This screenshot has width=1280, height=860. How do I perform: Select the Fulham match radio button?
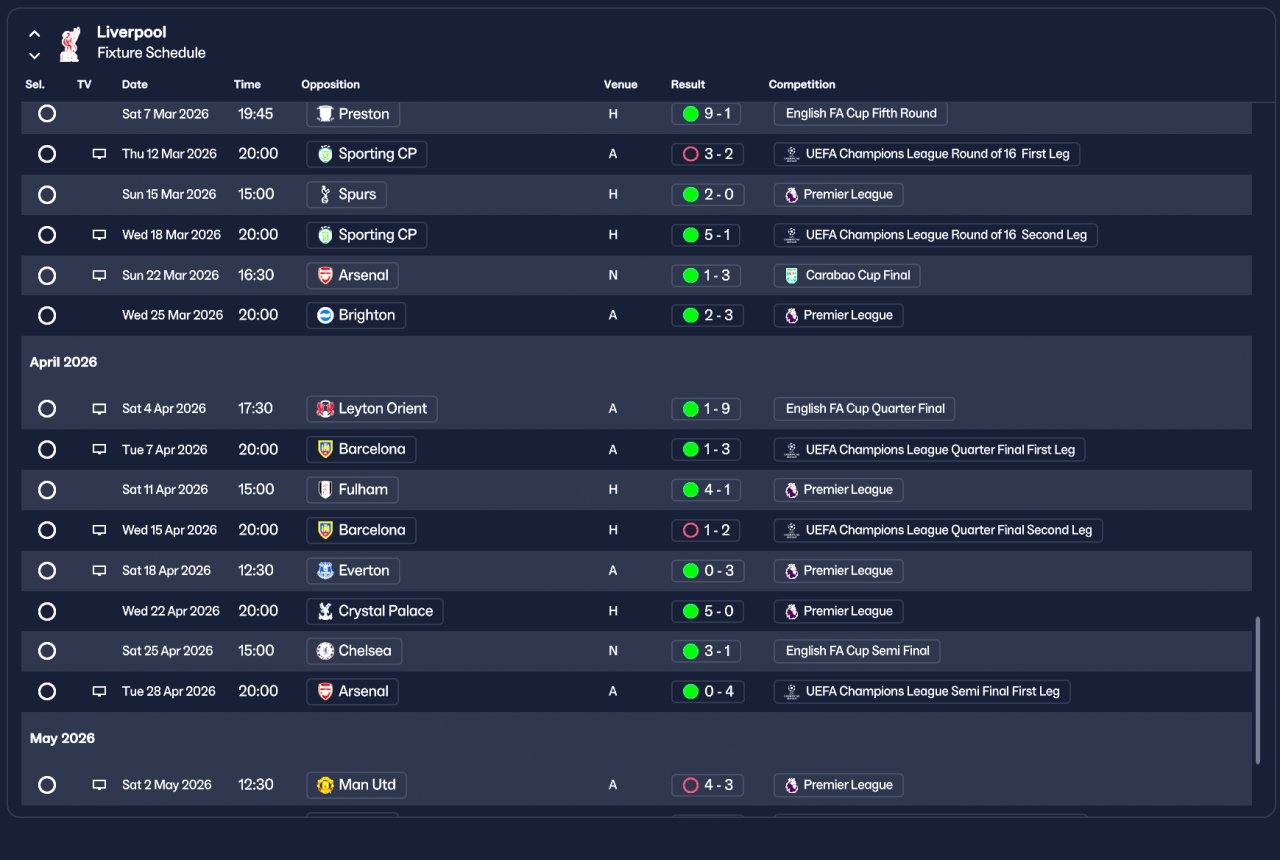[x=47, y=490]
